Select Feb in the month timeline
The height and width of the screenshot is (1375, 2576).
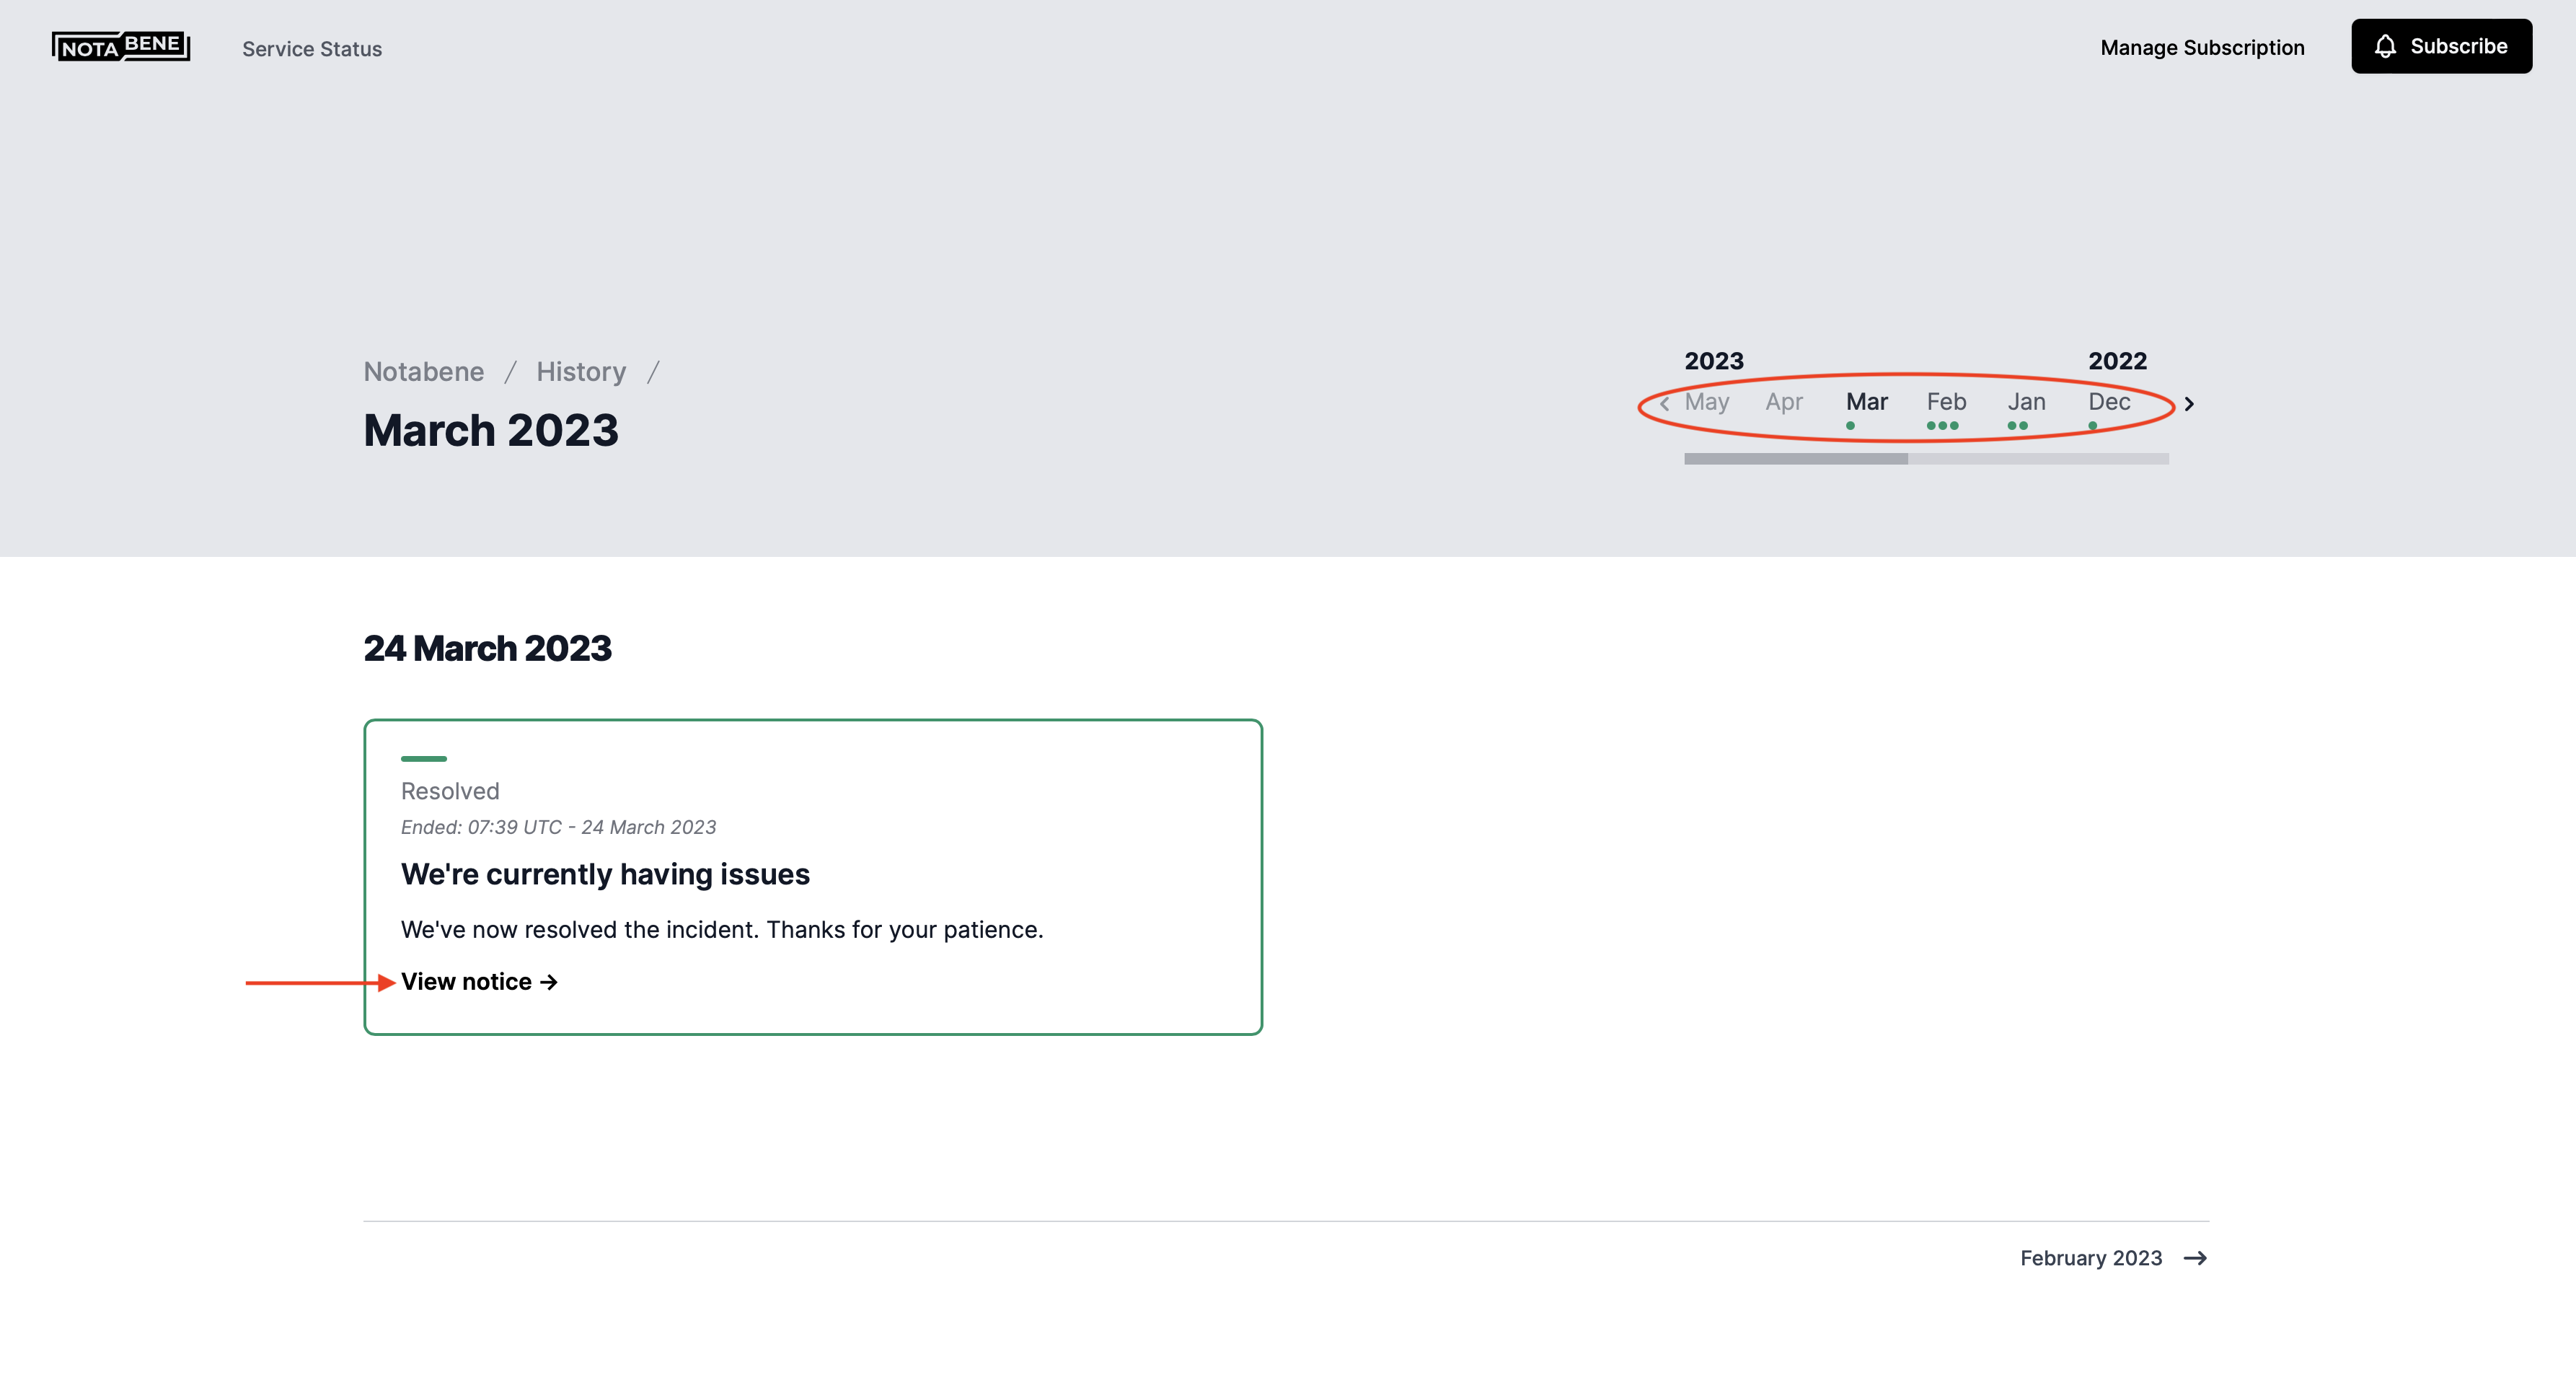click(1946, 402)
